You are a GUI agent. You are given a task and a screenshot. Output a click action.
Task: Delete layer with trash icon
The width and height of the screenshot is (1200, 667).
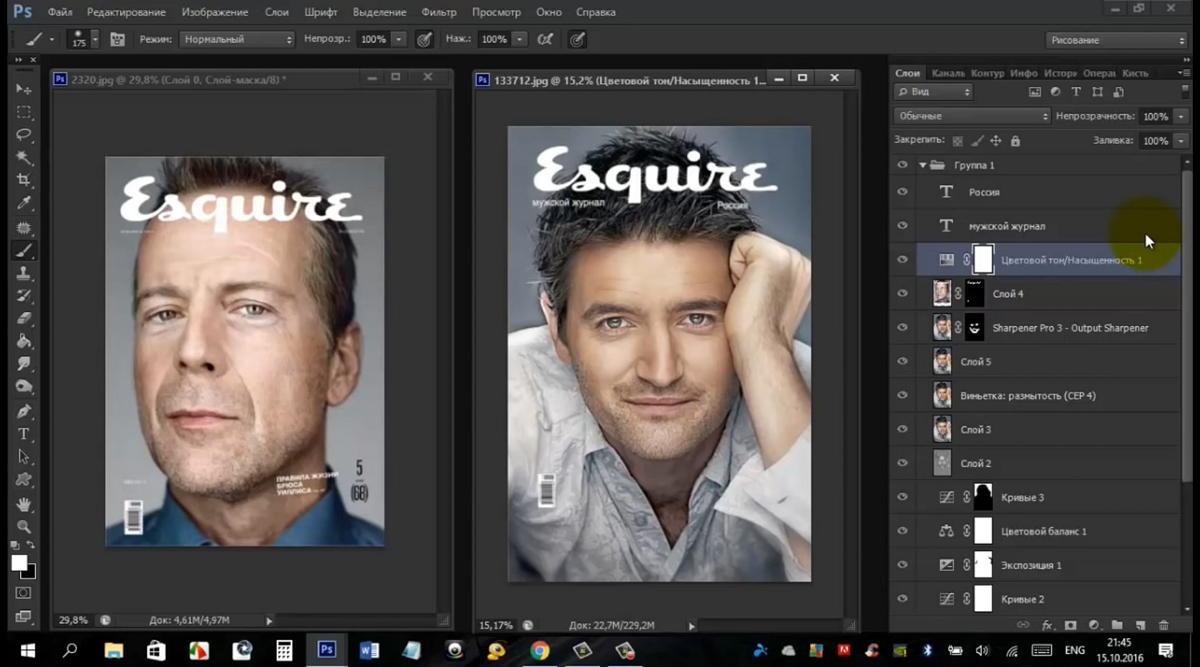[x=1164, y=625]
